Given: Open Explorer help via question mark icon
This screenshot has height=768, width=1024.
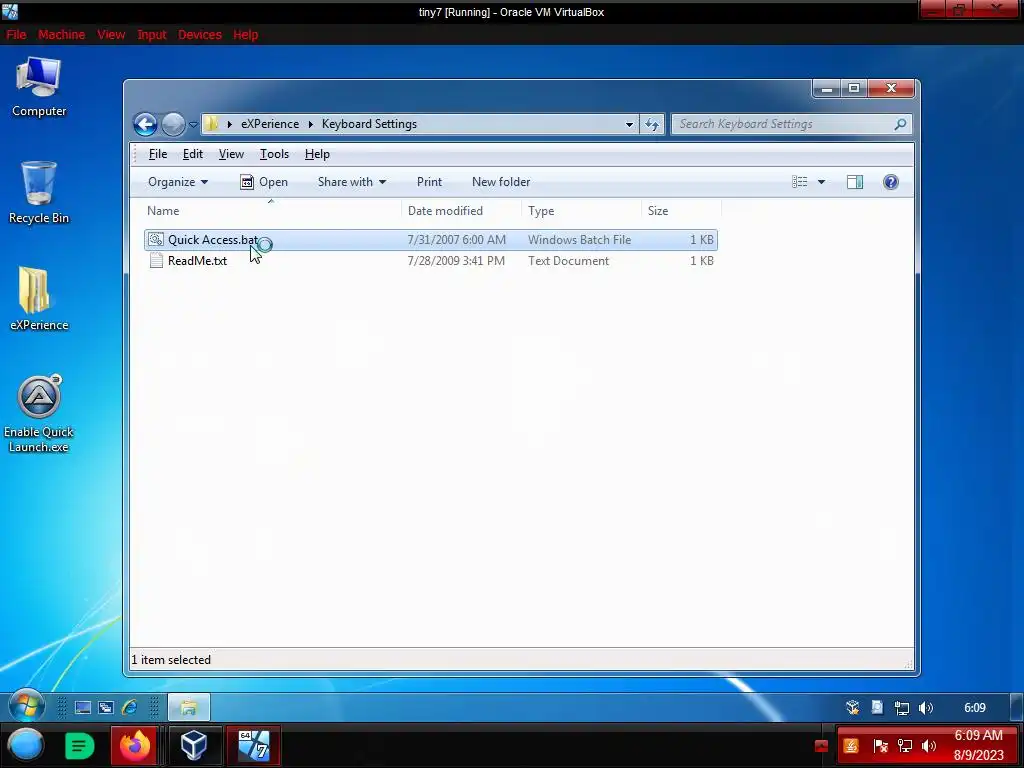Looking at the screenshot, I should pyautogui.click(x=891, y=182).
